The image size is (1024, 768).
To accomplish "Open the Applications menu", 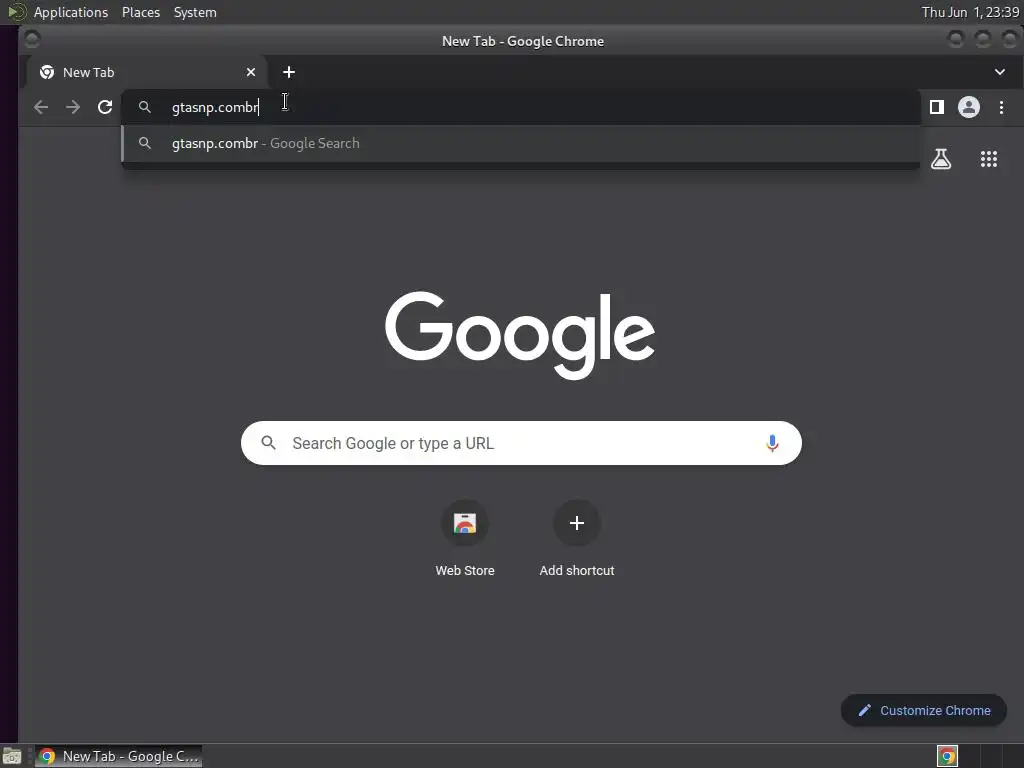I will tap(71, 12).
